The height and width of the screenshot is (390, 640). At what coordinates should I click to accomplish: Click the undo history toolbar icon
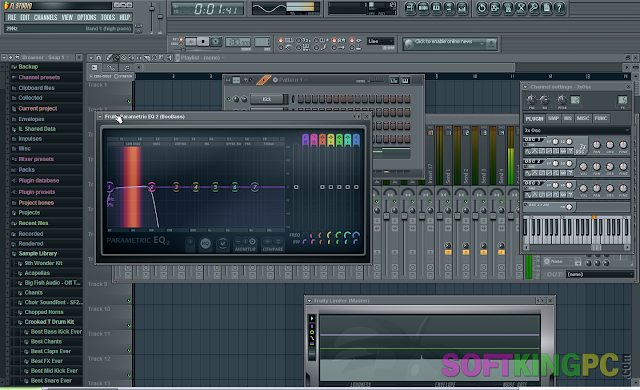click(x=482, y=8)
